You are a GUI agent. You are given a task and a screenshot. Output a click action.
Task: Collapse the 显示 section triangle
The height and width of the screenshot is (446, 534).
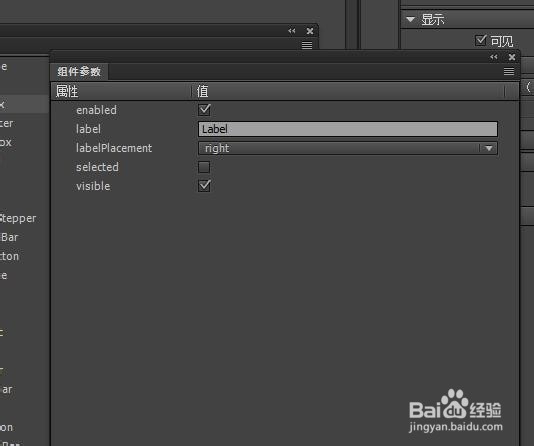pos(410,19)
